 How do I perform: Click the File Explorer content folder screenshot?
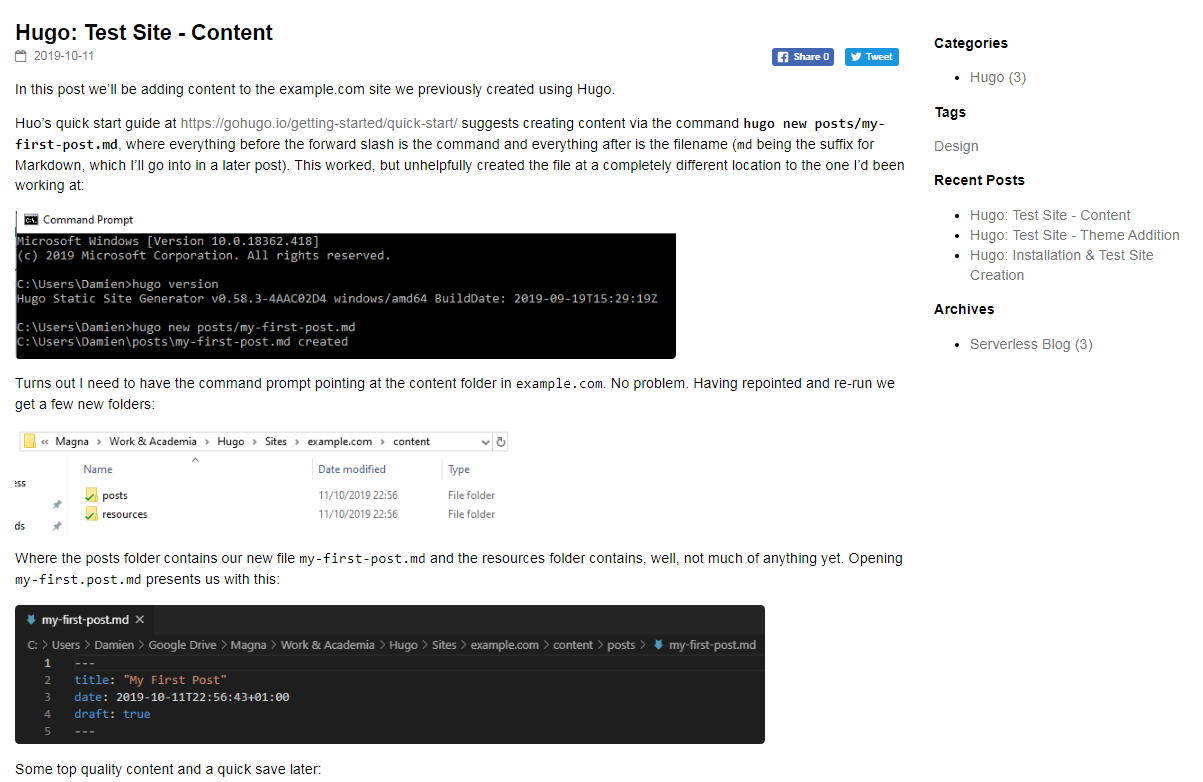pyautogui.click(x=262, y=481)
